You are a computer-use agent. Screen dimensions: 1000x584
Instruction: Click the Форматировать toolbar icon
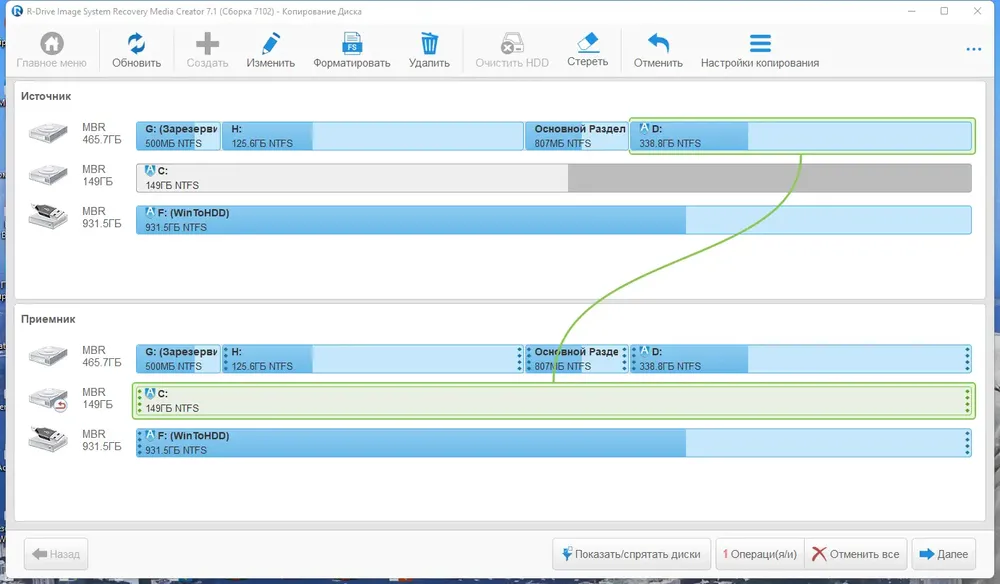pyautogui.click(x=351, y=43)
